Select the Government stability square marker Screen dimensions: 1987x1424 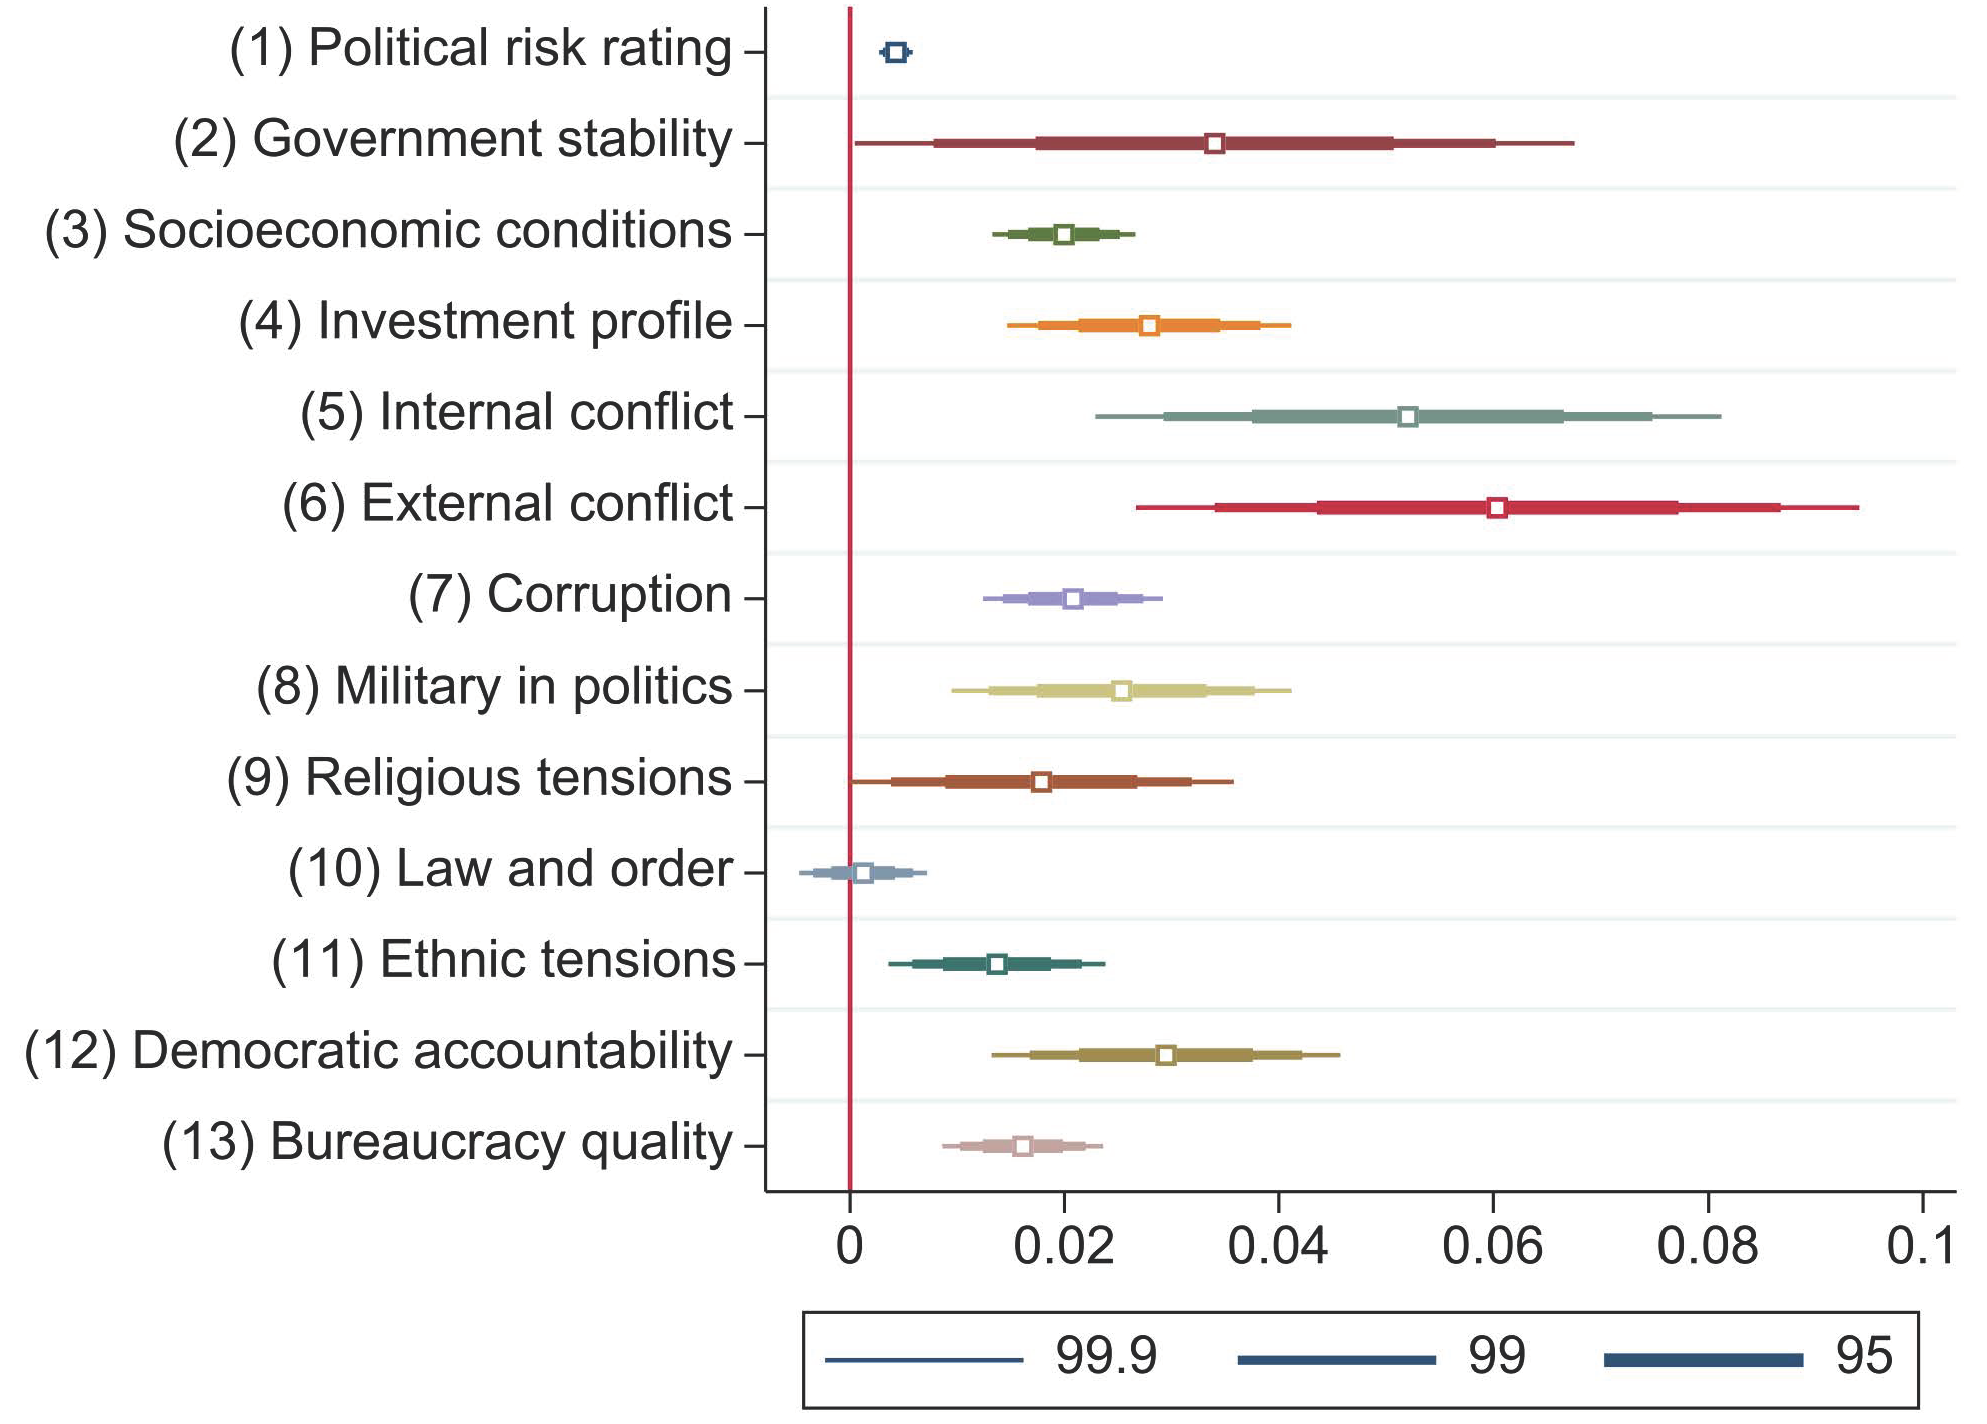tap(1214, 143)
